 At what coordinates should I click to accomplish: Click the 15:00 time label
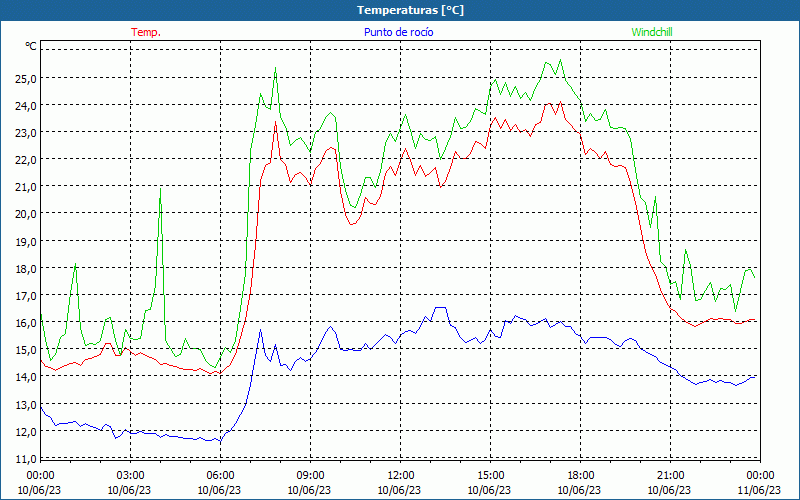(x=490, y=475)
